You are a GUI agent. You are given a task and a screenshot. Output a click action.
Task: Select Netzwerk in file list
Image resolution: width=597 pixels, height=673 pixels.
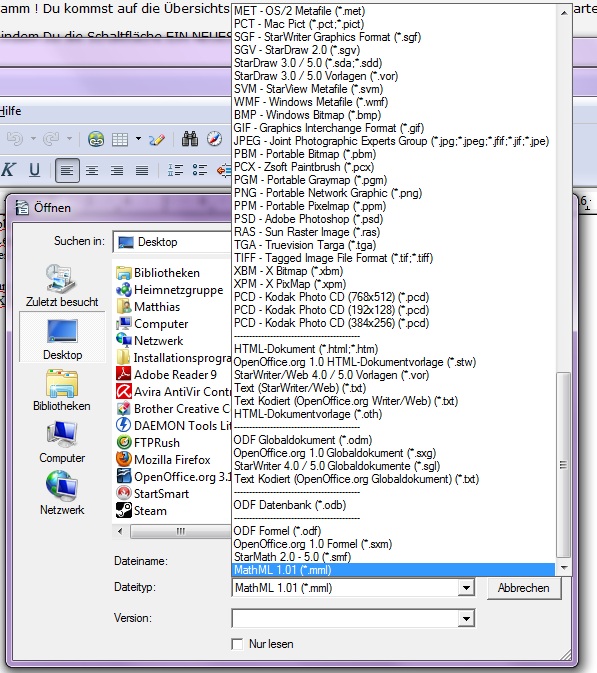tap(150, 341)
